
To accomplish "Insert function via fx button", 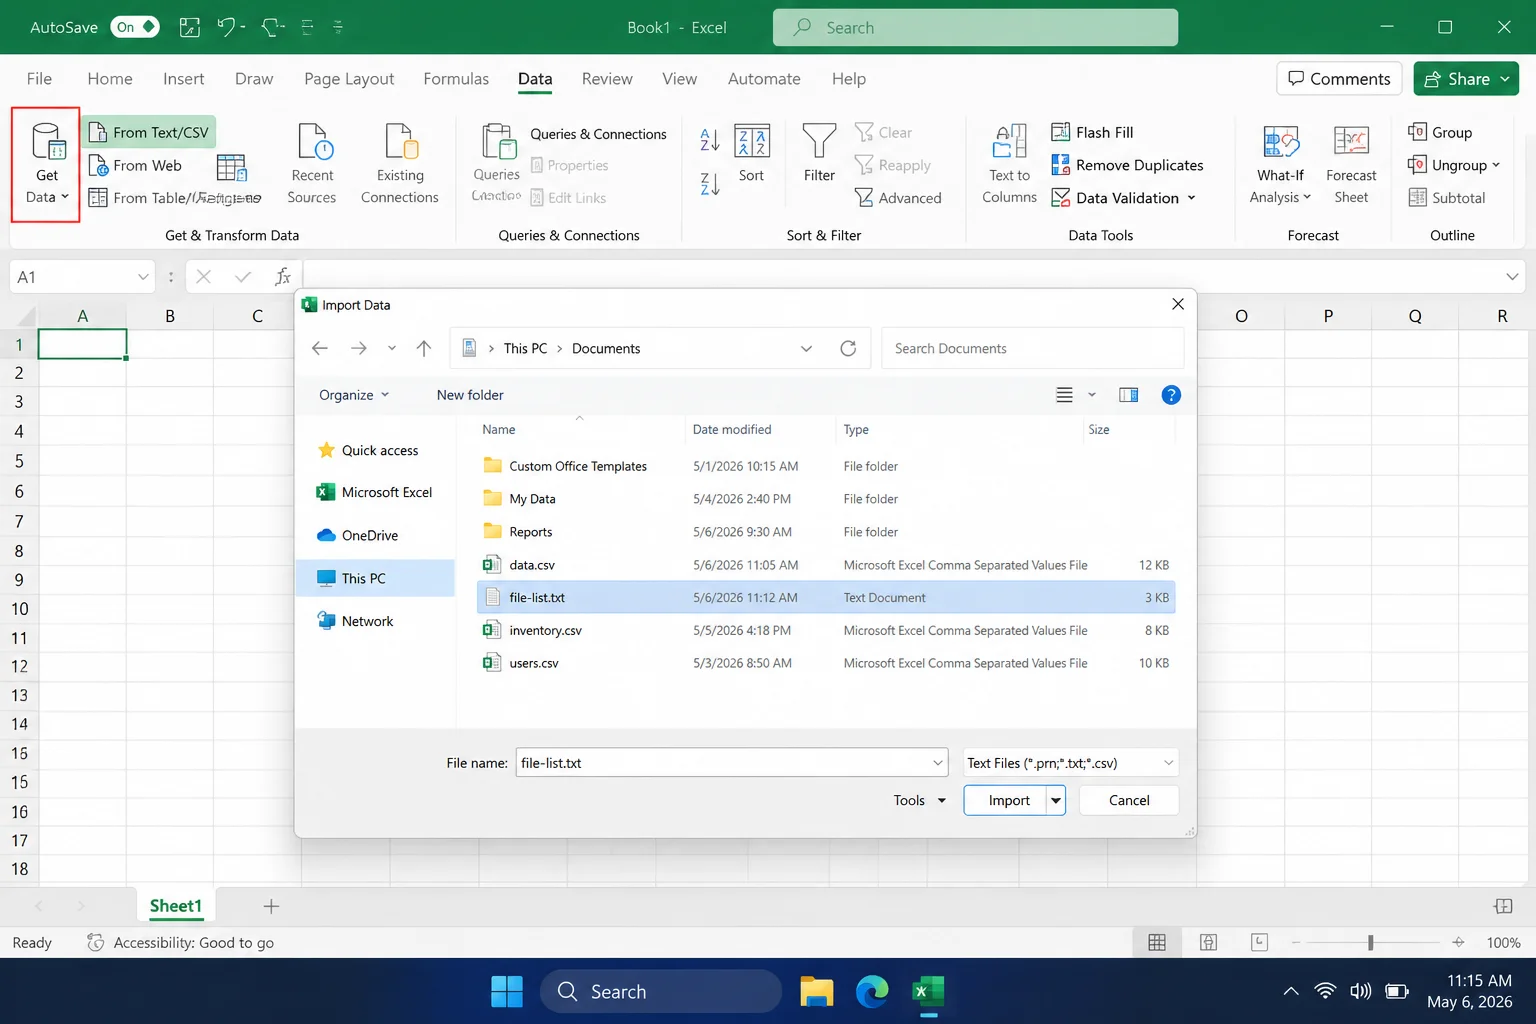I will [283, 277].
